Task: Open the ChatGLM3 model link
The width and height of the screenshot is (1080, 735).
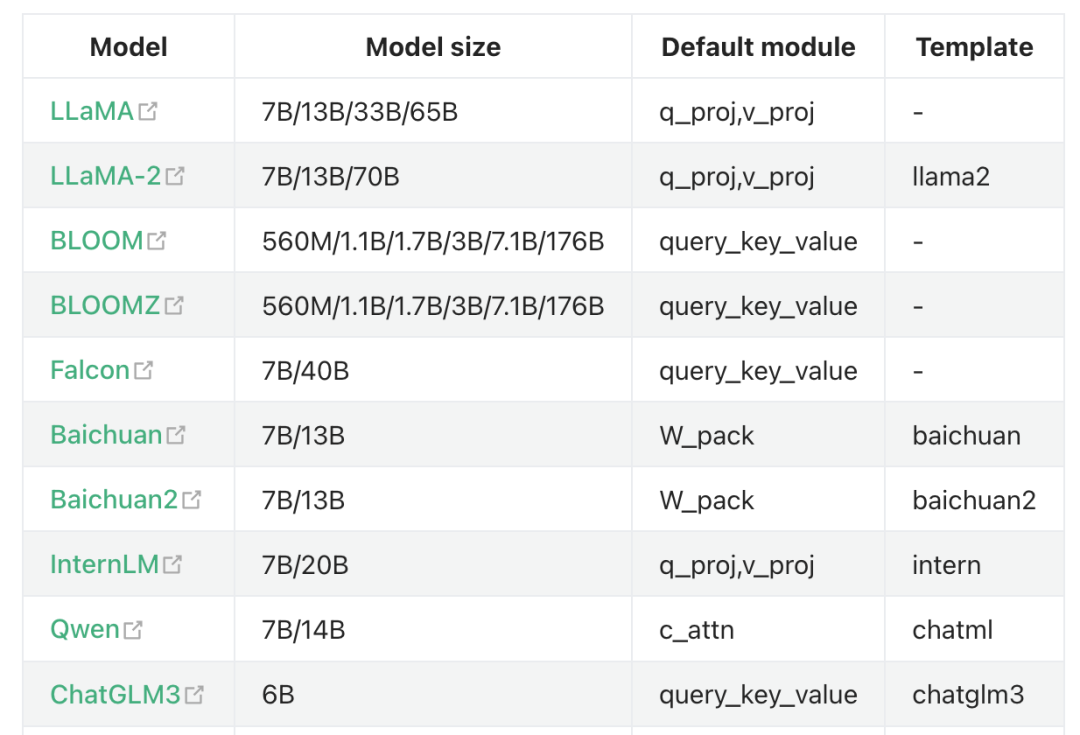Action: [x=115, y=694]
